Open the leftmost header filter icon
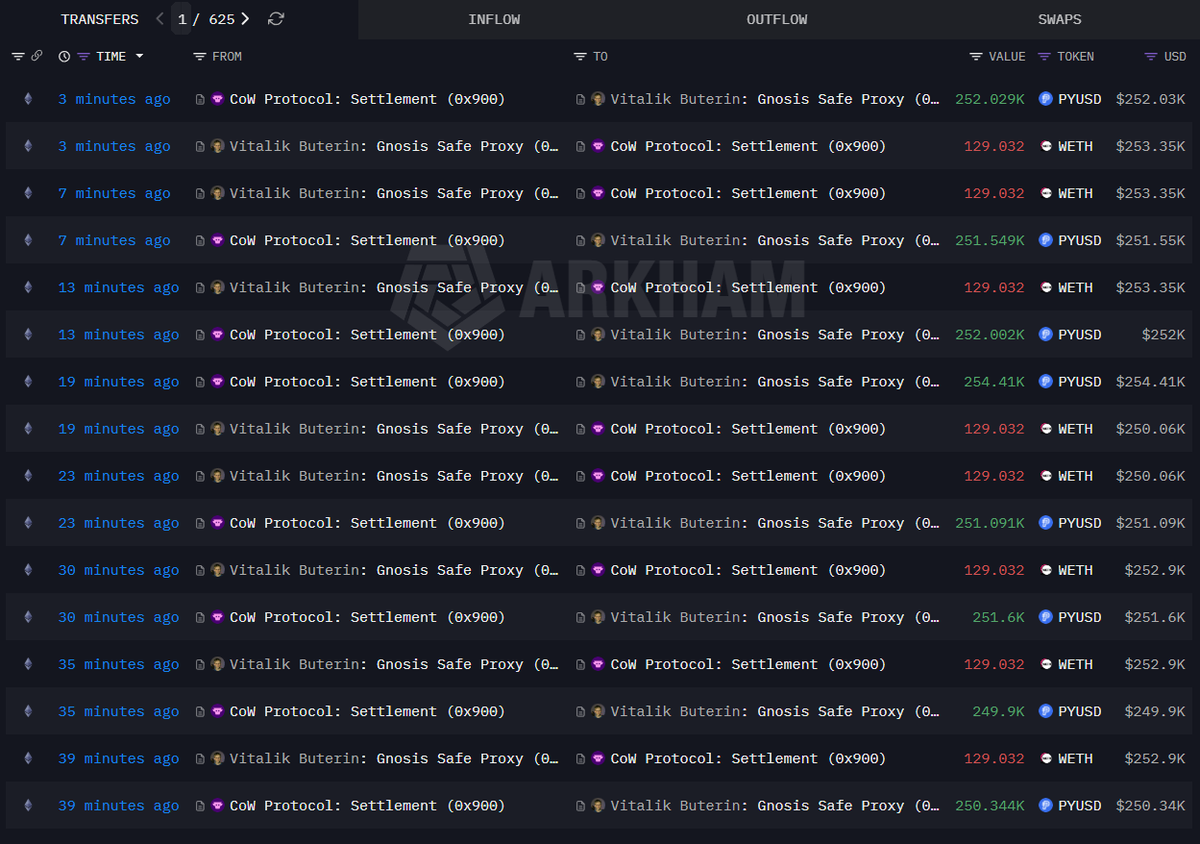This screenshot has width=1200, height=844. (18, 57)
